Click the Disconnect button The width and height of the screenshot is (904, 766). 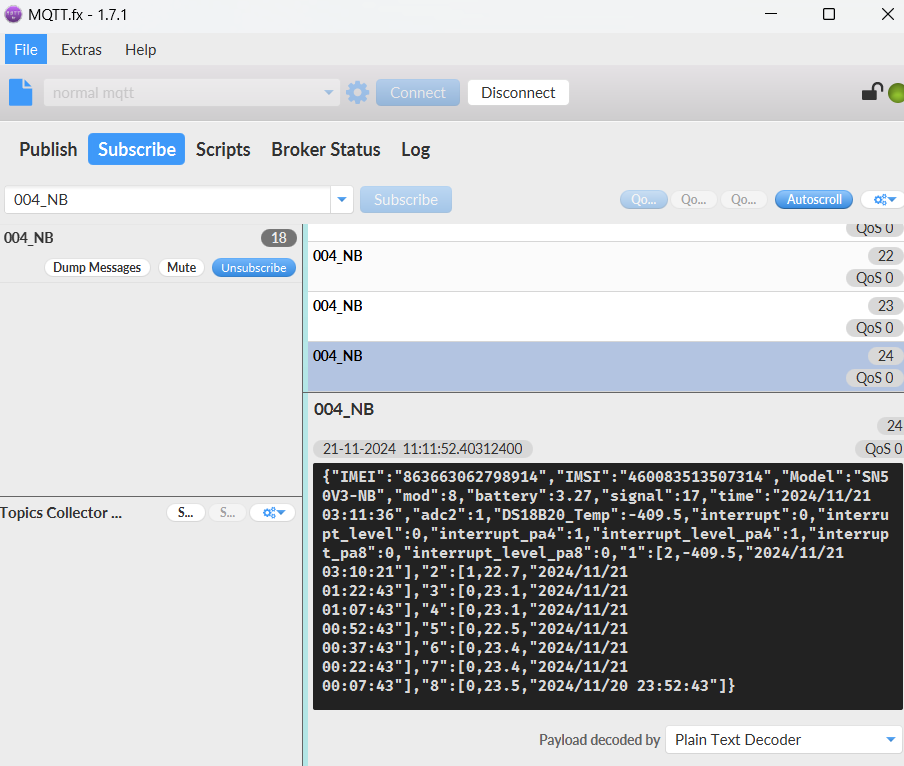[518, 92]
